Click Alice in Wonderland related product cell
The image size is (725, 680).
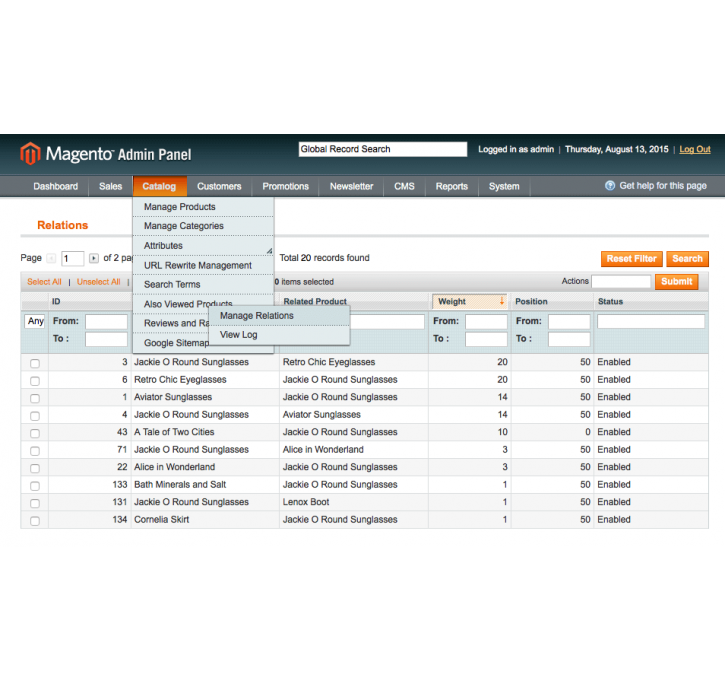(x=323, y=449)
